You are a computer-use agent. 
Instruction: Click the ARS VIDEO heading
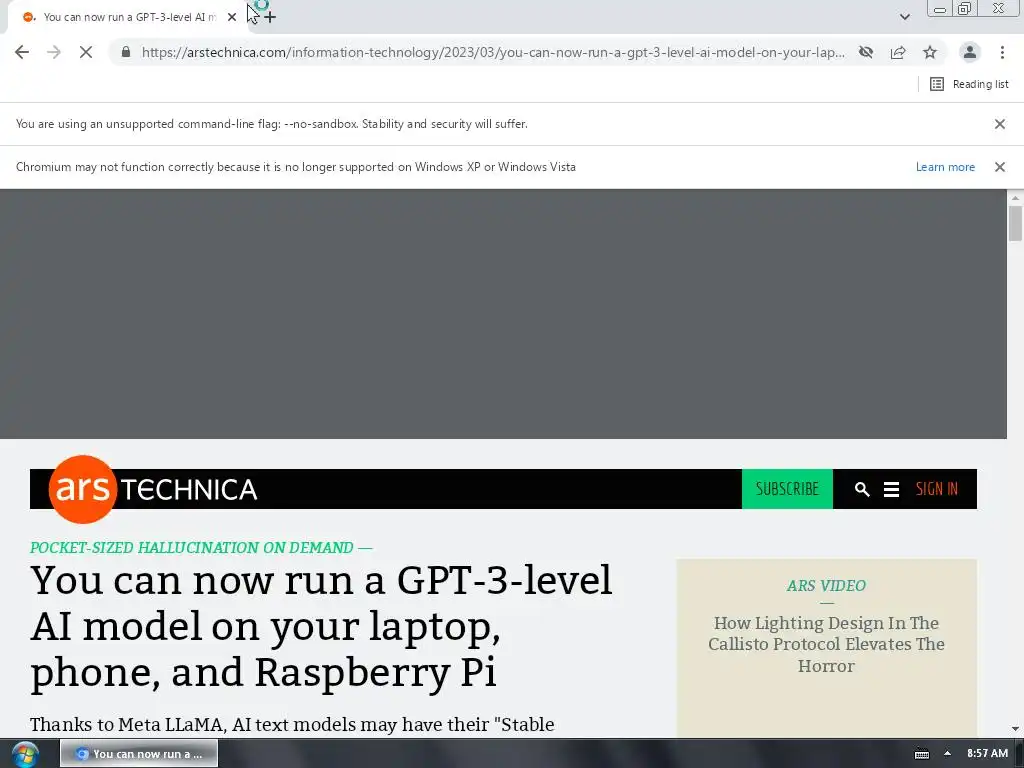pos(826,586)
